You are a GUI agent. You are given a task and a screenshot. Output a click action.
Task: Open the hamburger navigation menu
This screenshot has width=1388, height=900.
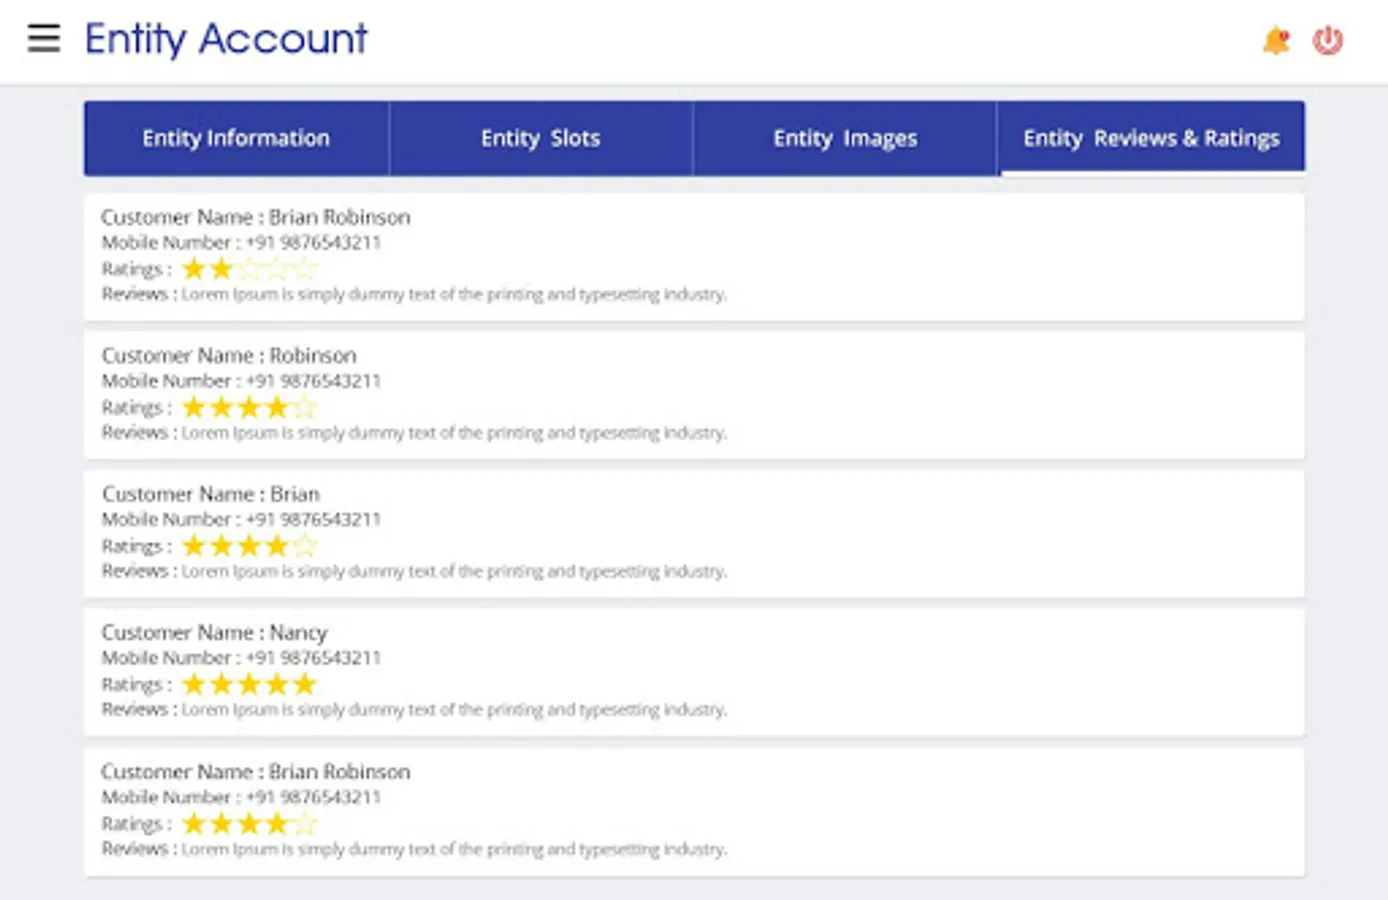pyautogui.click(x=44, y=38)
